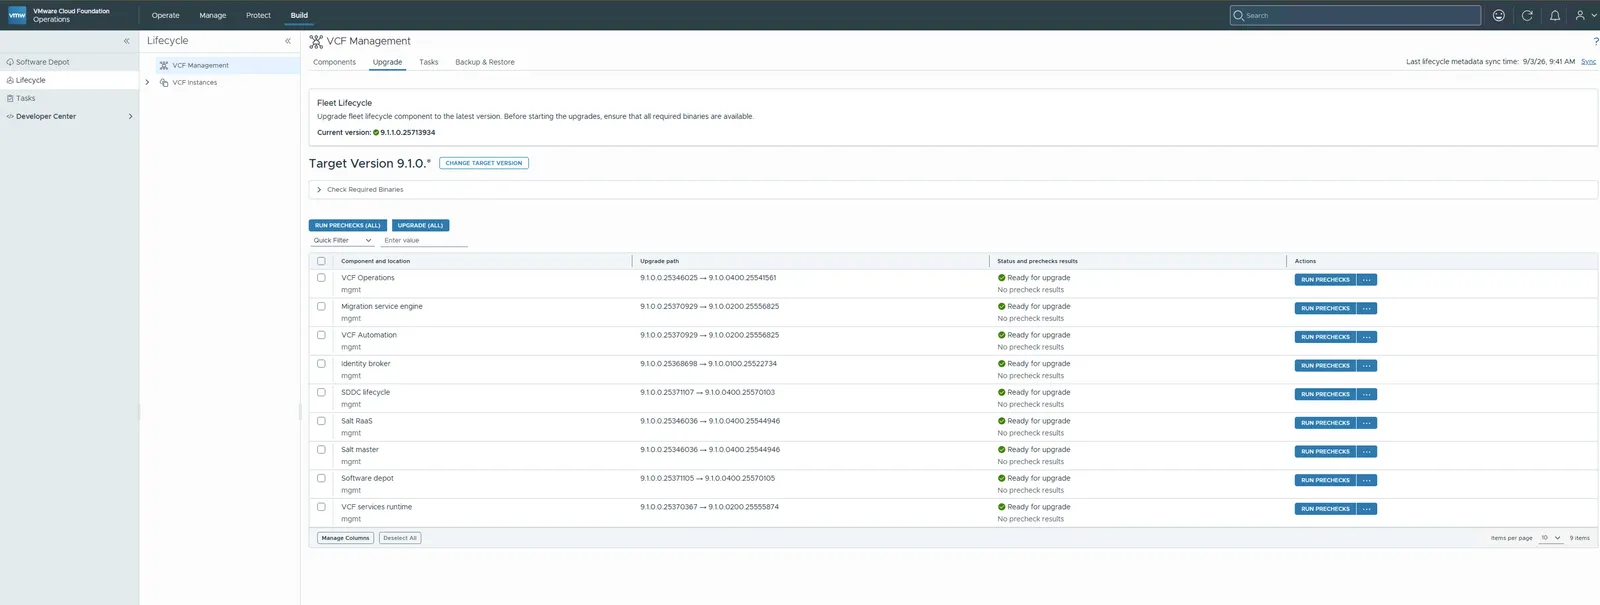
Task: Open the Operate menu
Action: [166, 15]
